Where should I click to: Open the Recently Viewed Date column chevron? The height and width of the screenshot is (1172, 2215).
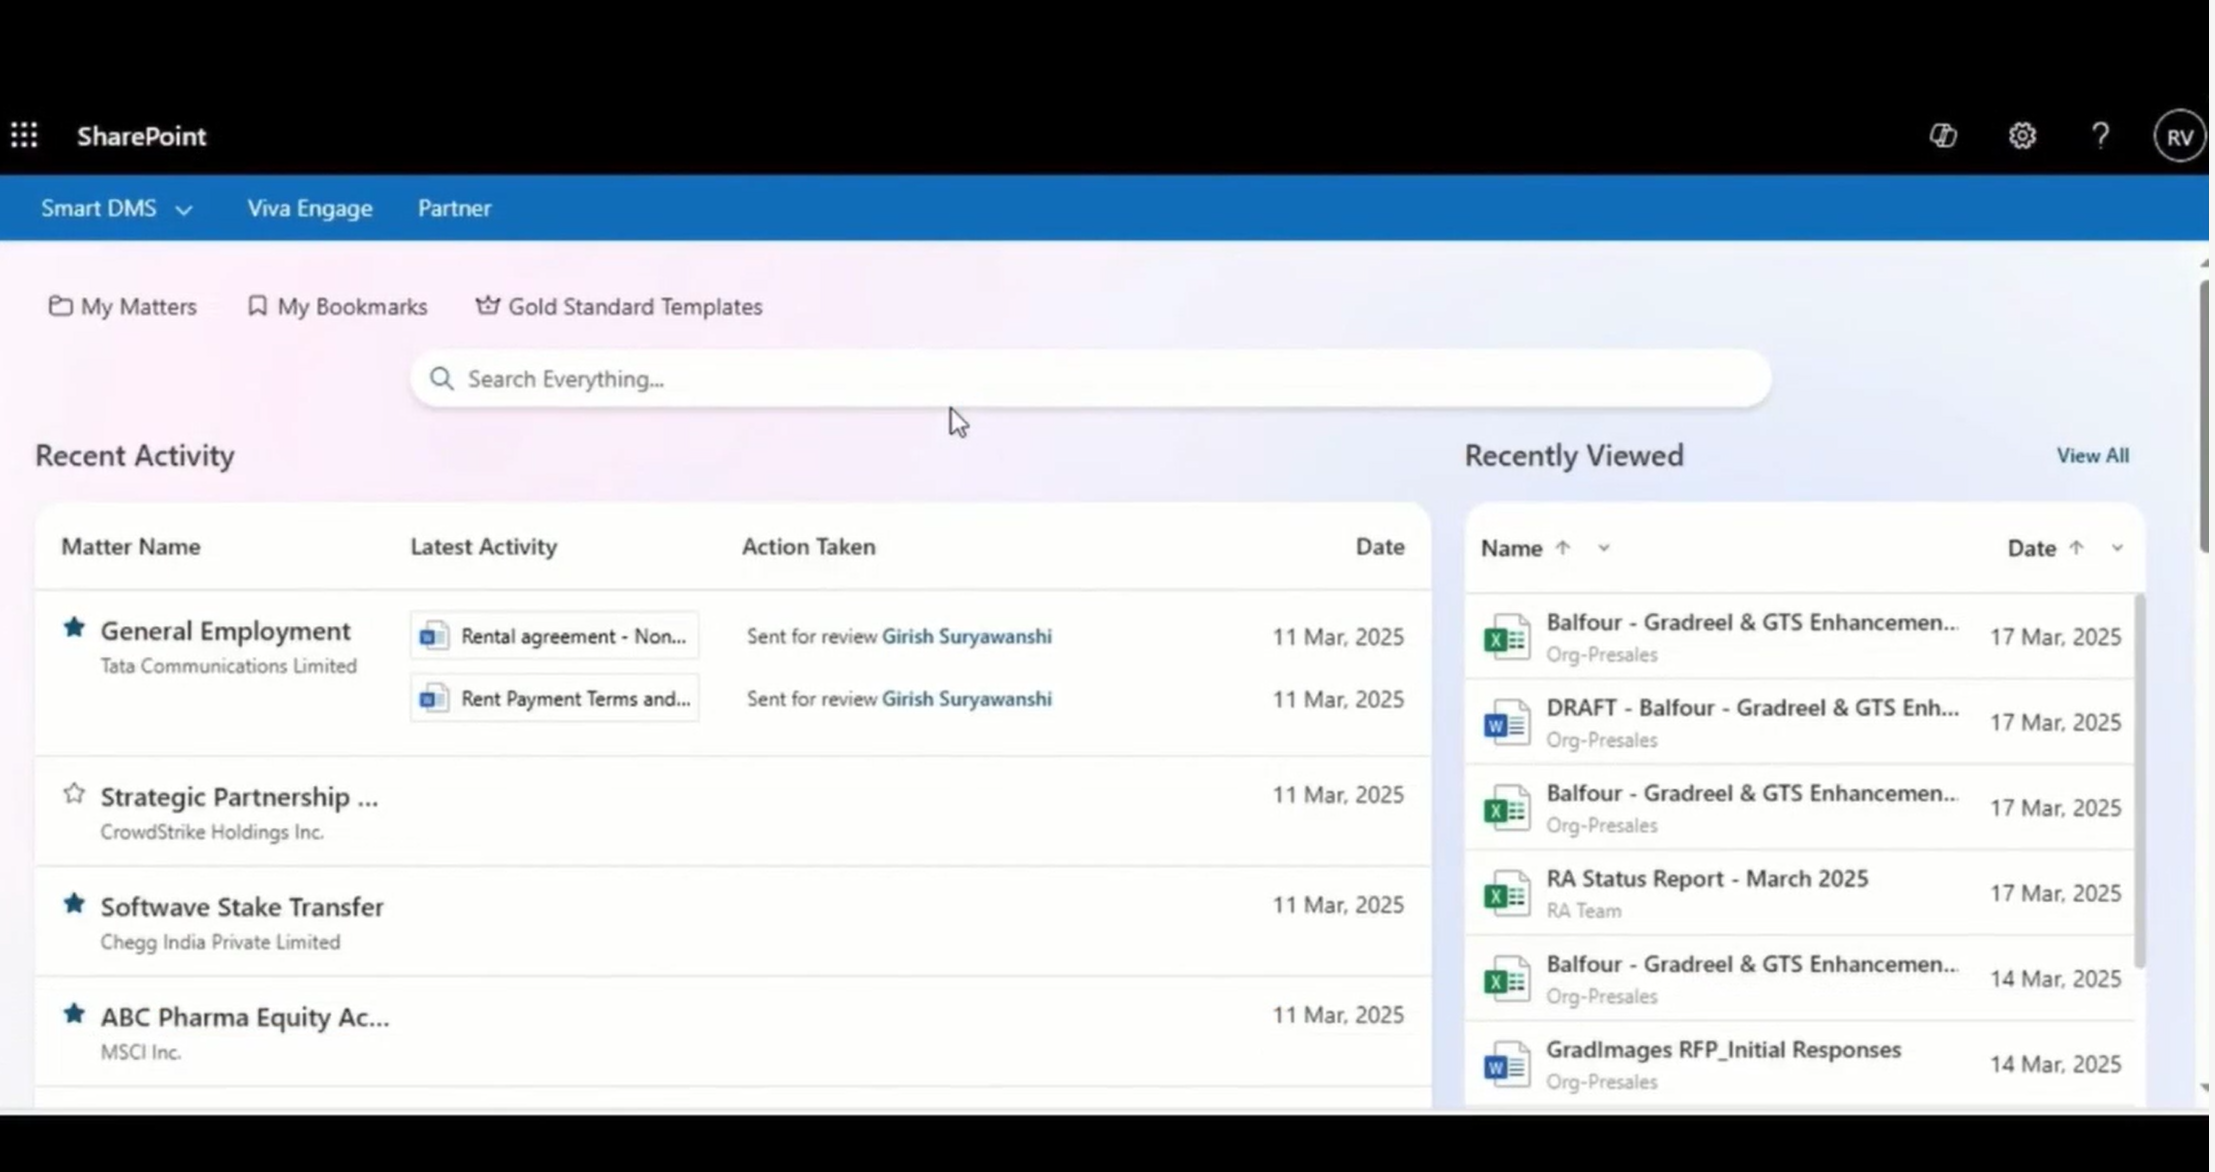2117,548
